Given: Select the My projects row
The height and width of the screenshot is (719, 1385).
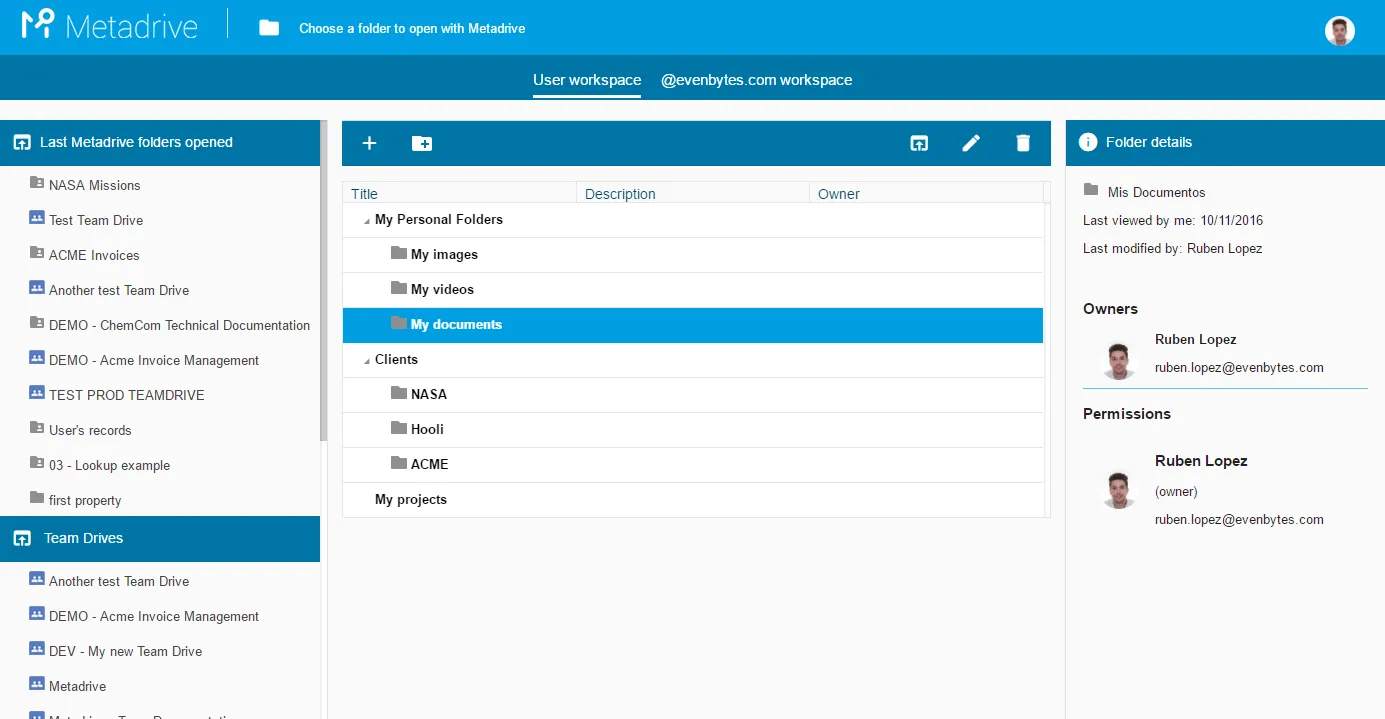Looking at the screenshot, I should pyautogui.click(x=693, y=500).
